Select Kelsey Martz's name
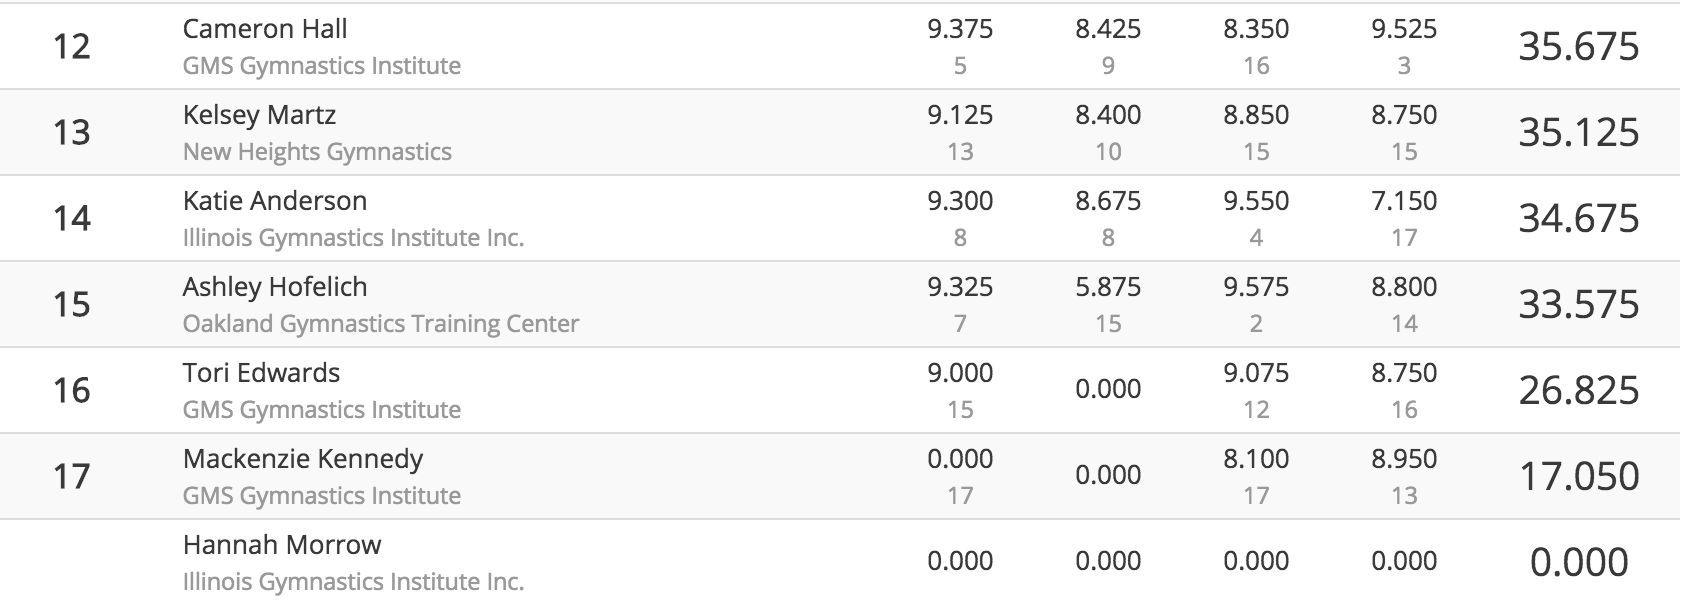Screen dimensions: 1682x614 point(259,115)
